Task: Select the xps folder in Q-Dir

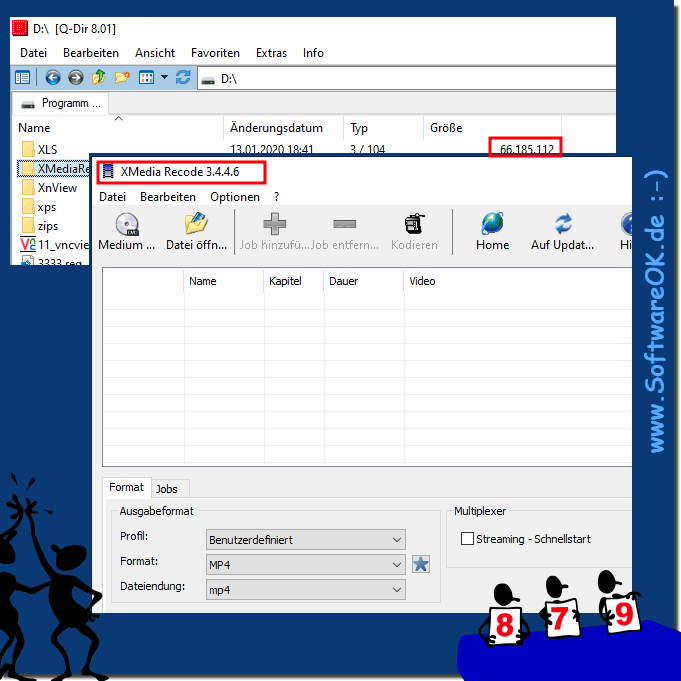Action: (39, 207)
